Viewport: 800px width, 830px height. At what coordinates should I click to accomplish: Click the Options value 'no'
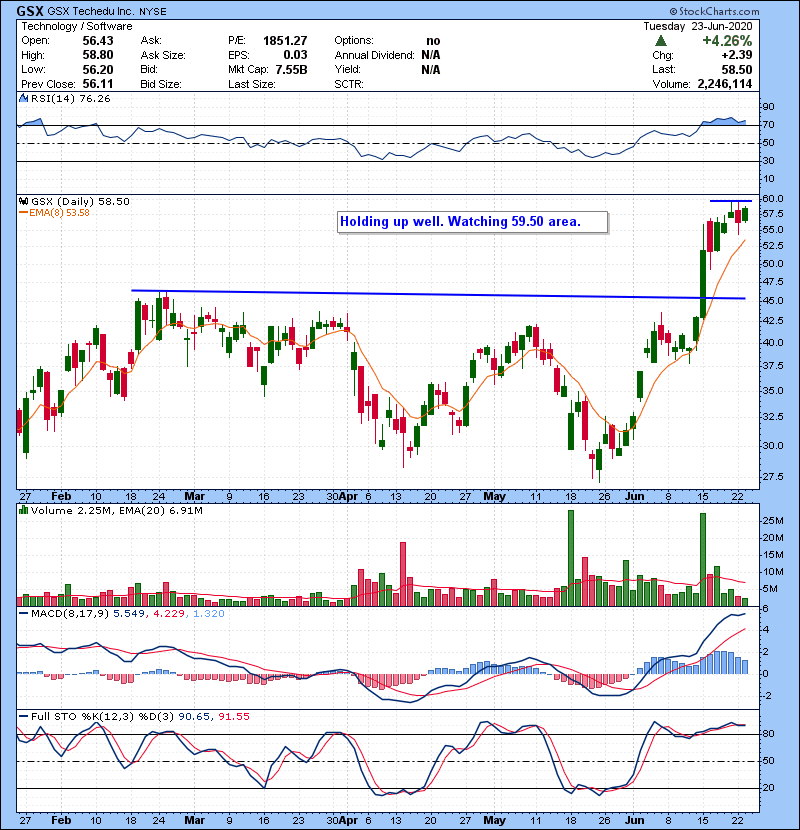tap(433, 41)
